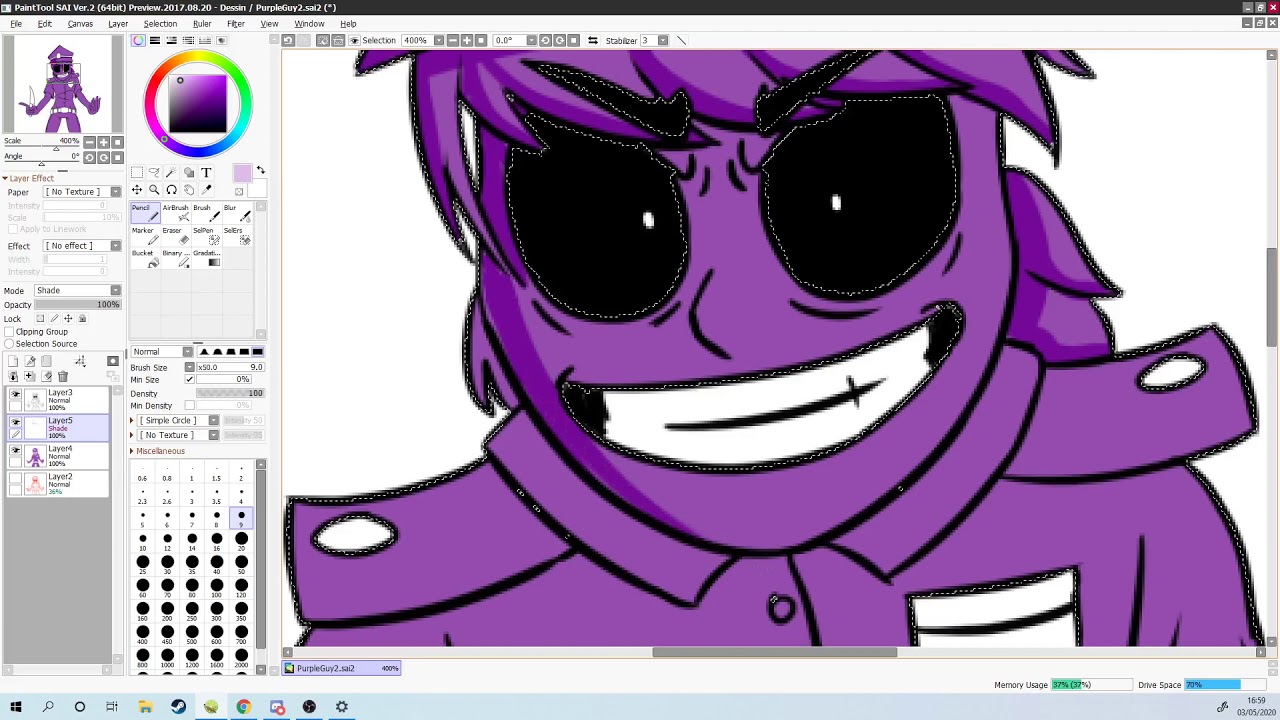
Task: Select the Blur tool
Action: (236, 213)
